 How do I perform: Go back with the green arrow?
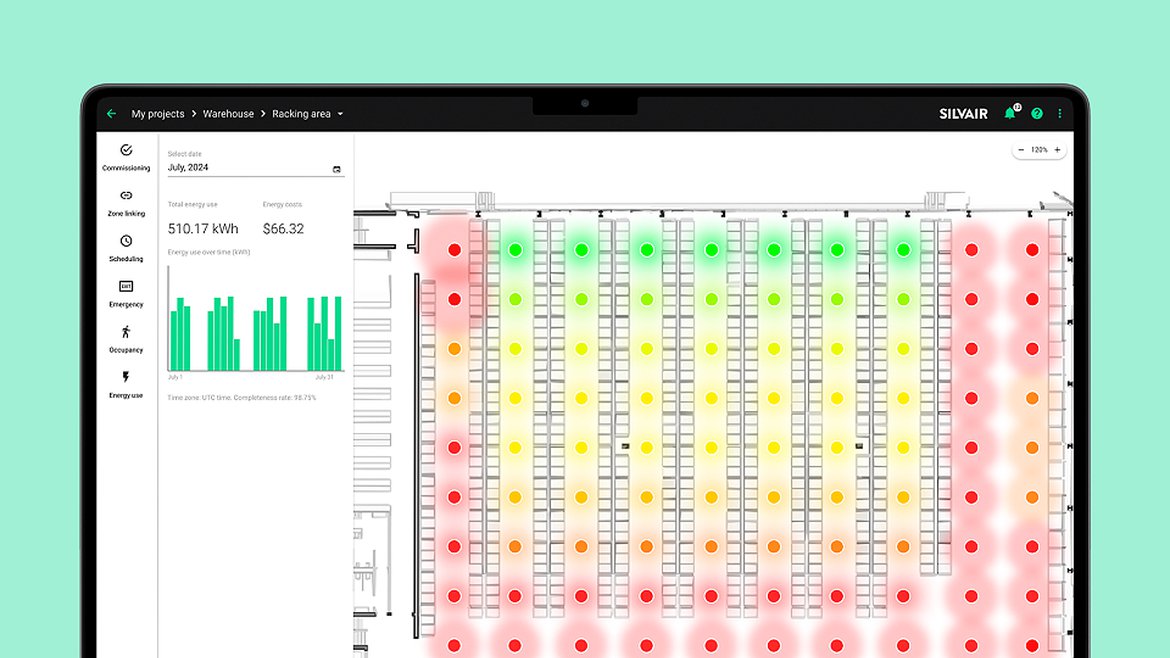(111, 113)
